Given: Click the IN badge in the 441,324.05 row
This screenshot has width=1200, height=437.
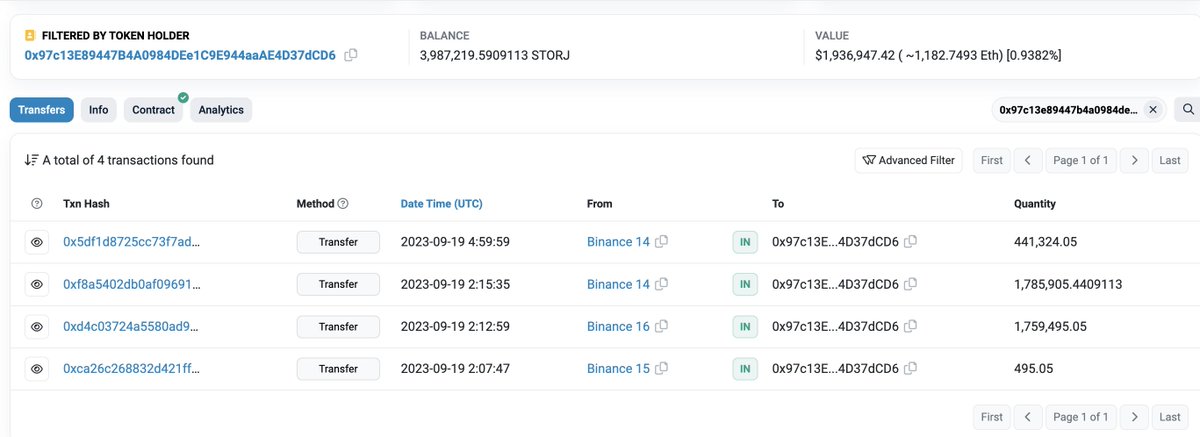Looking at the screenshot, I should [x=745, y=242].
